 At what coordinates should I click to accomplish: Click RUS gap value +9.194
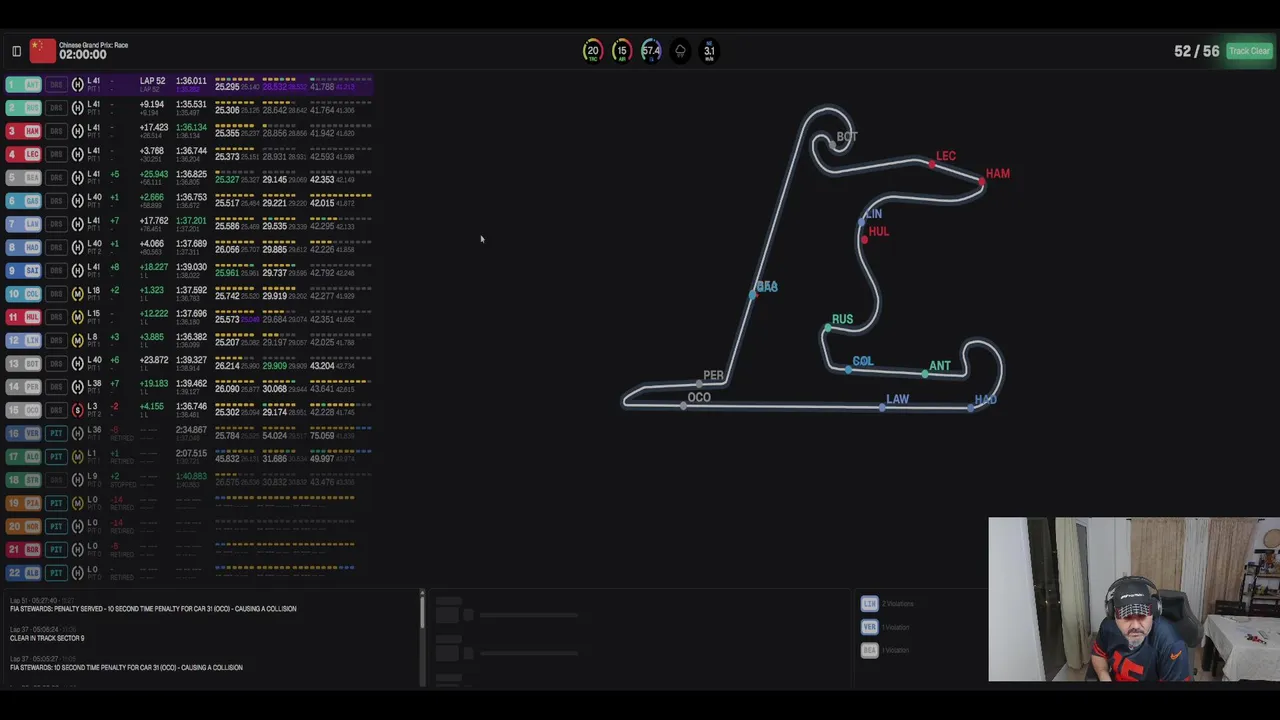(152, 104)
